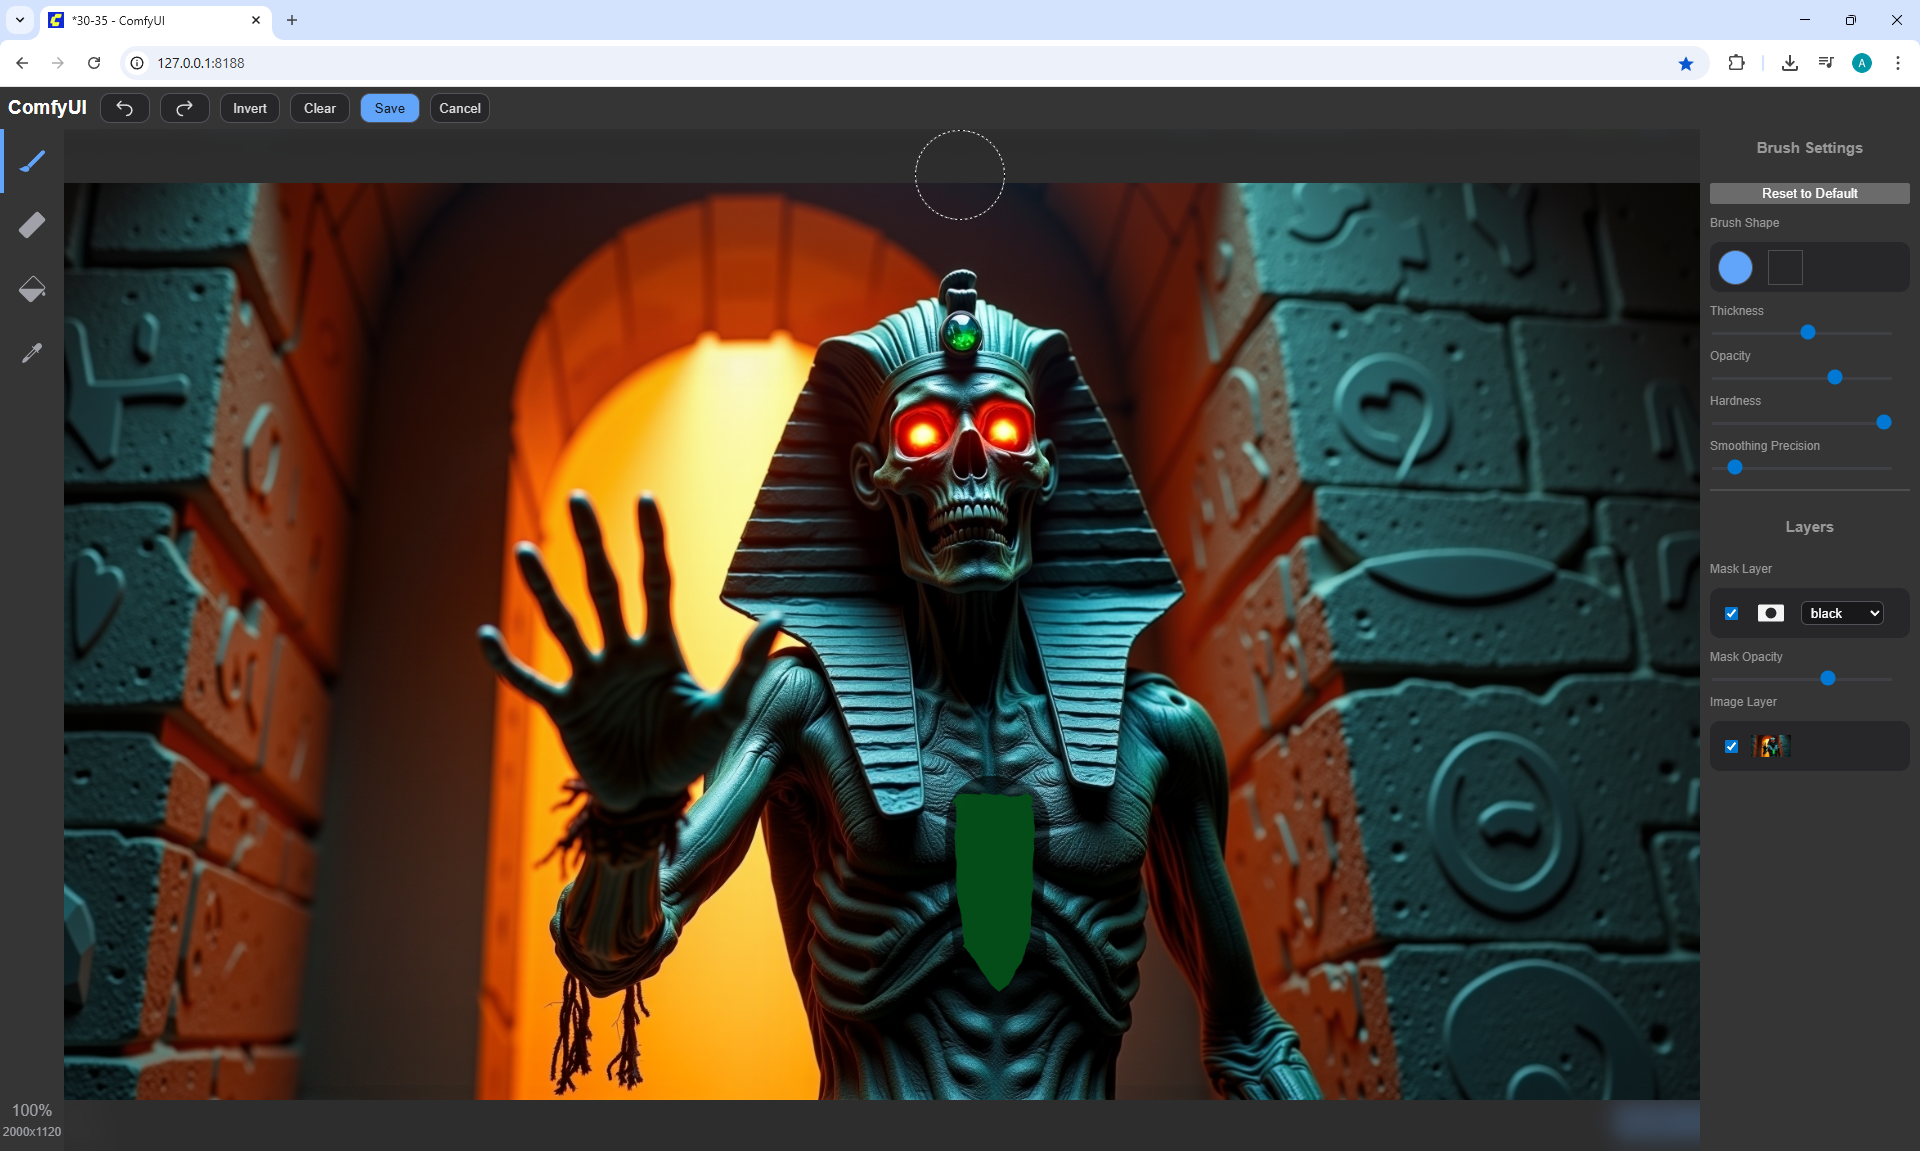Click the mask blend mode icon

click(1771, 613)
